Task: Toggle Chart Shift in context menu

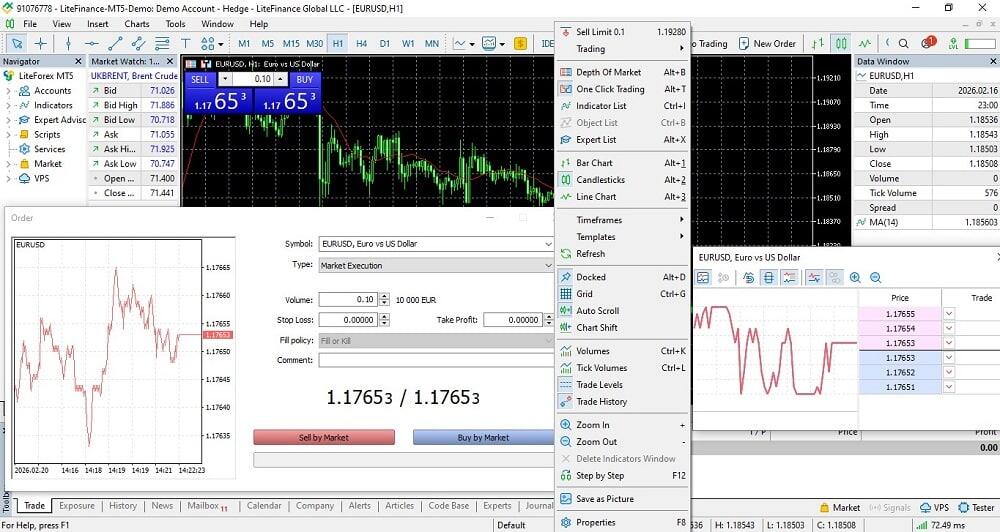Action: pyautogui.click(x=623, y=327)
